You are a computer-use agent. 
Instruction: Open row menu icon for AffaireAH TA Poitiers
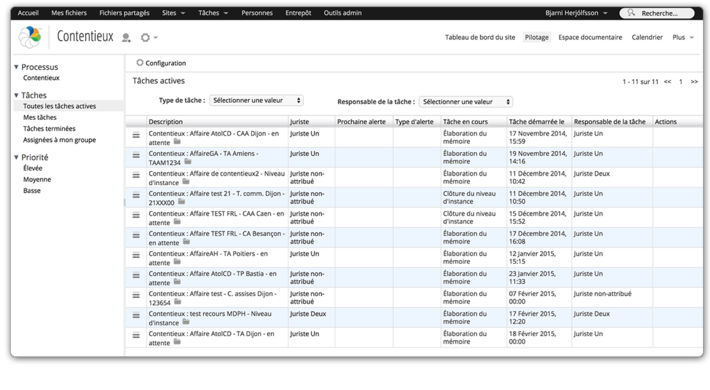(x=136, y=255)
